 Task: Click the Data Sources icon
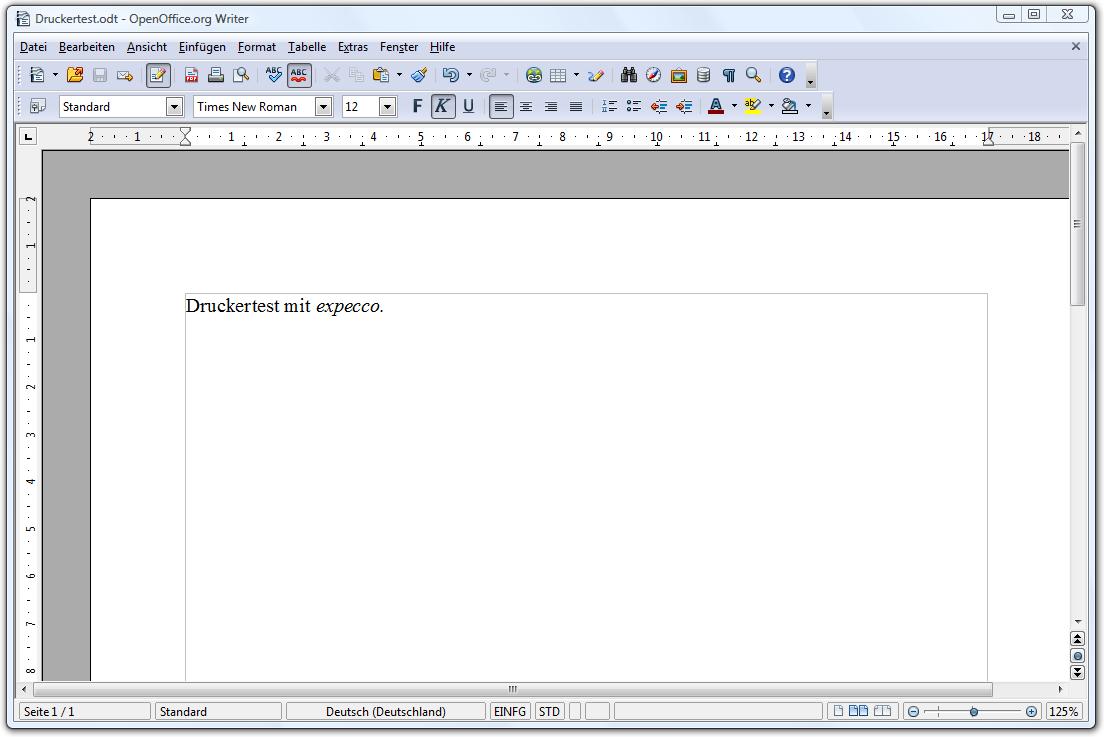coord(704,75)
